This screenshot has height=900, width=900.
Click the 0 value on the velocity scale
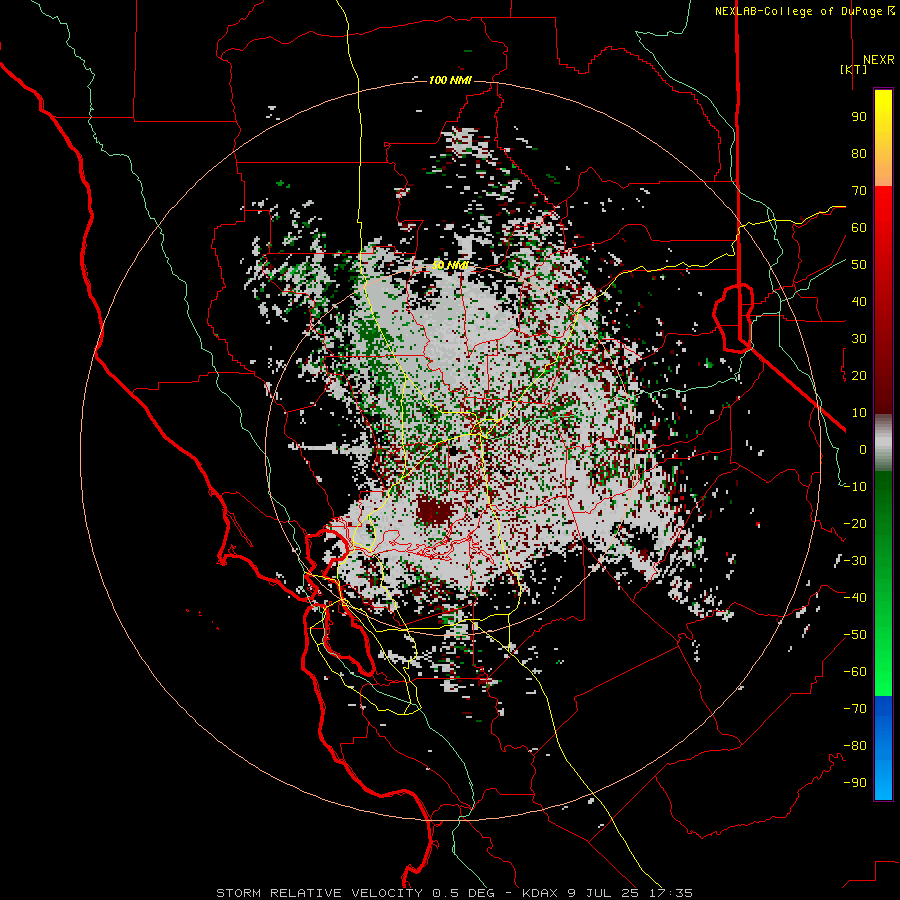pos(863,449)
